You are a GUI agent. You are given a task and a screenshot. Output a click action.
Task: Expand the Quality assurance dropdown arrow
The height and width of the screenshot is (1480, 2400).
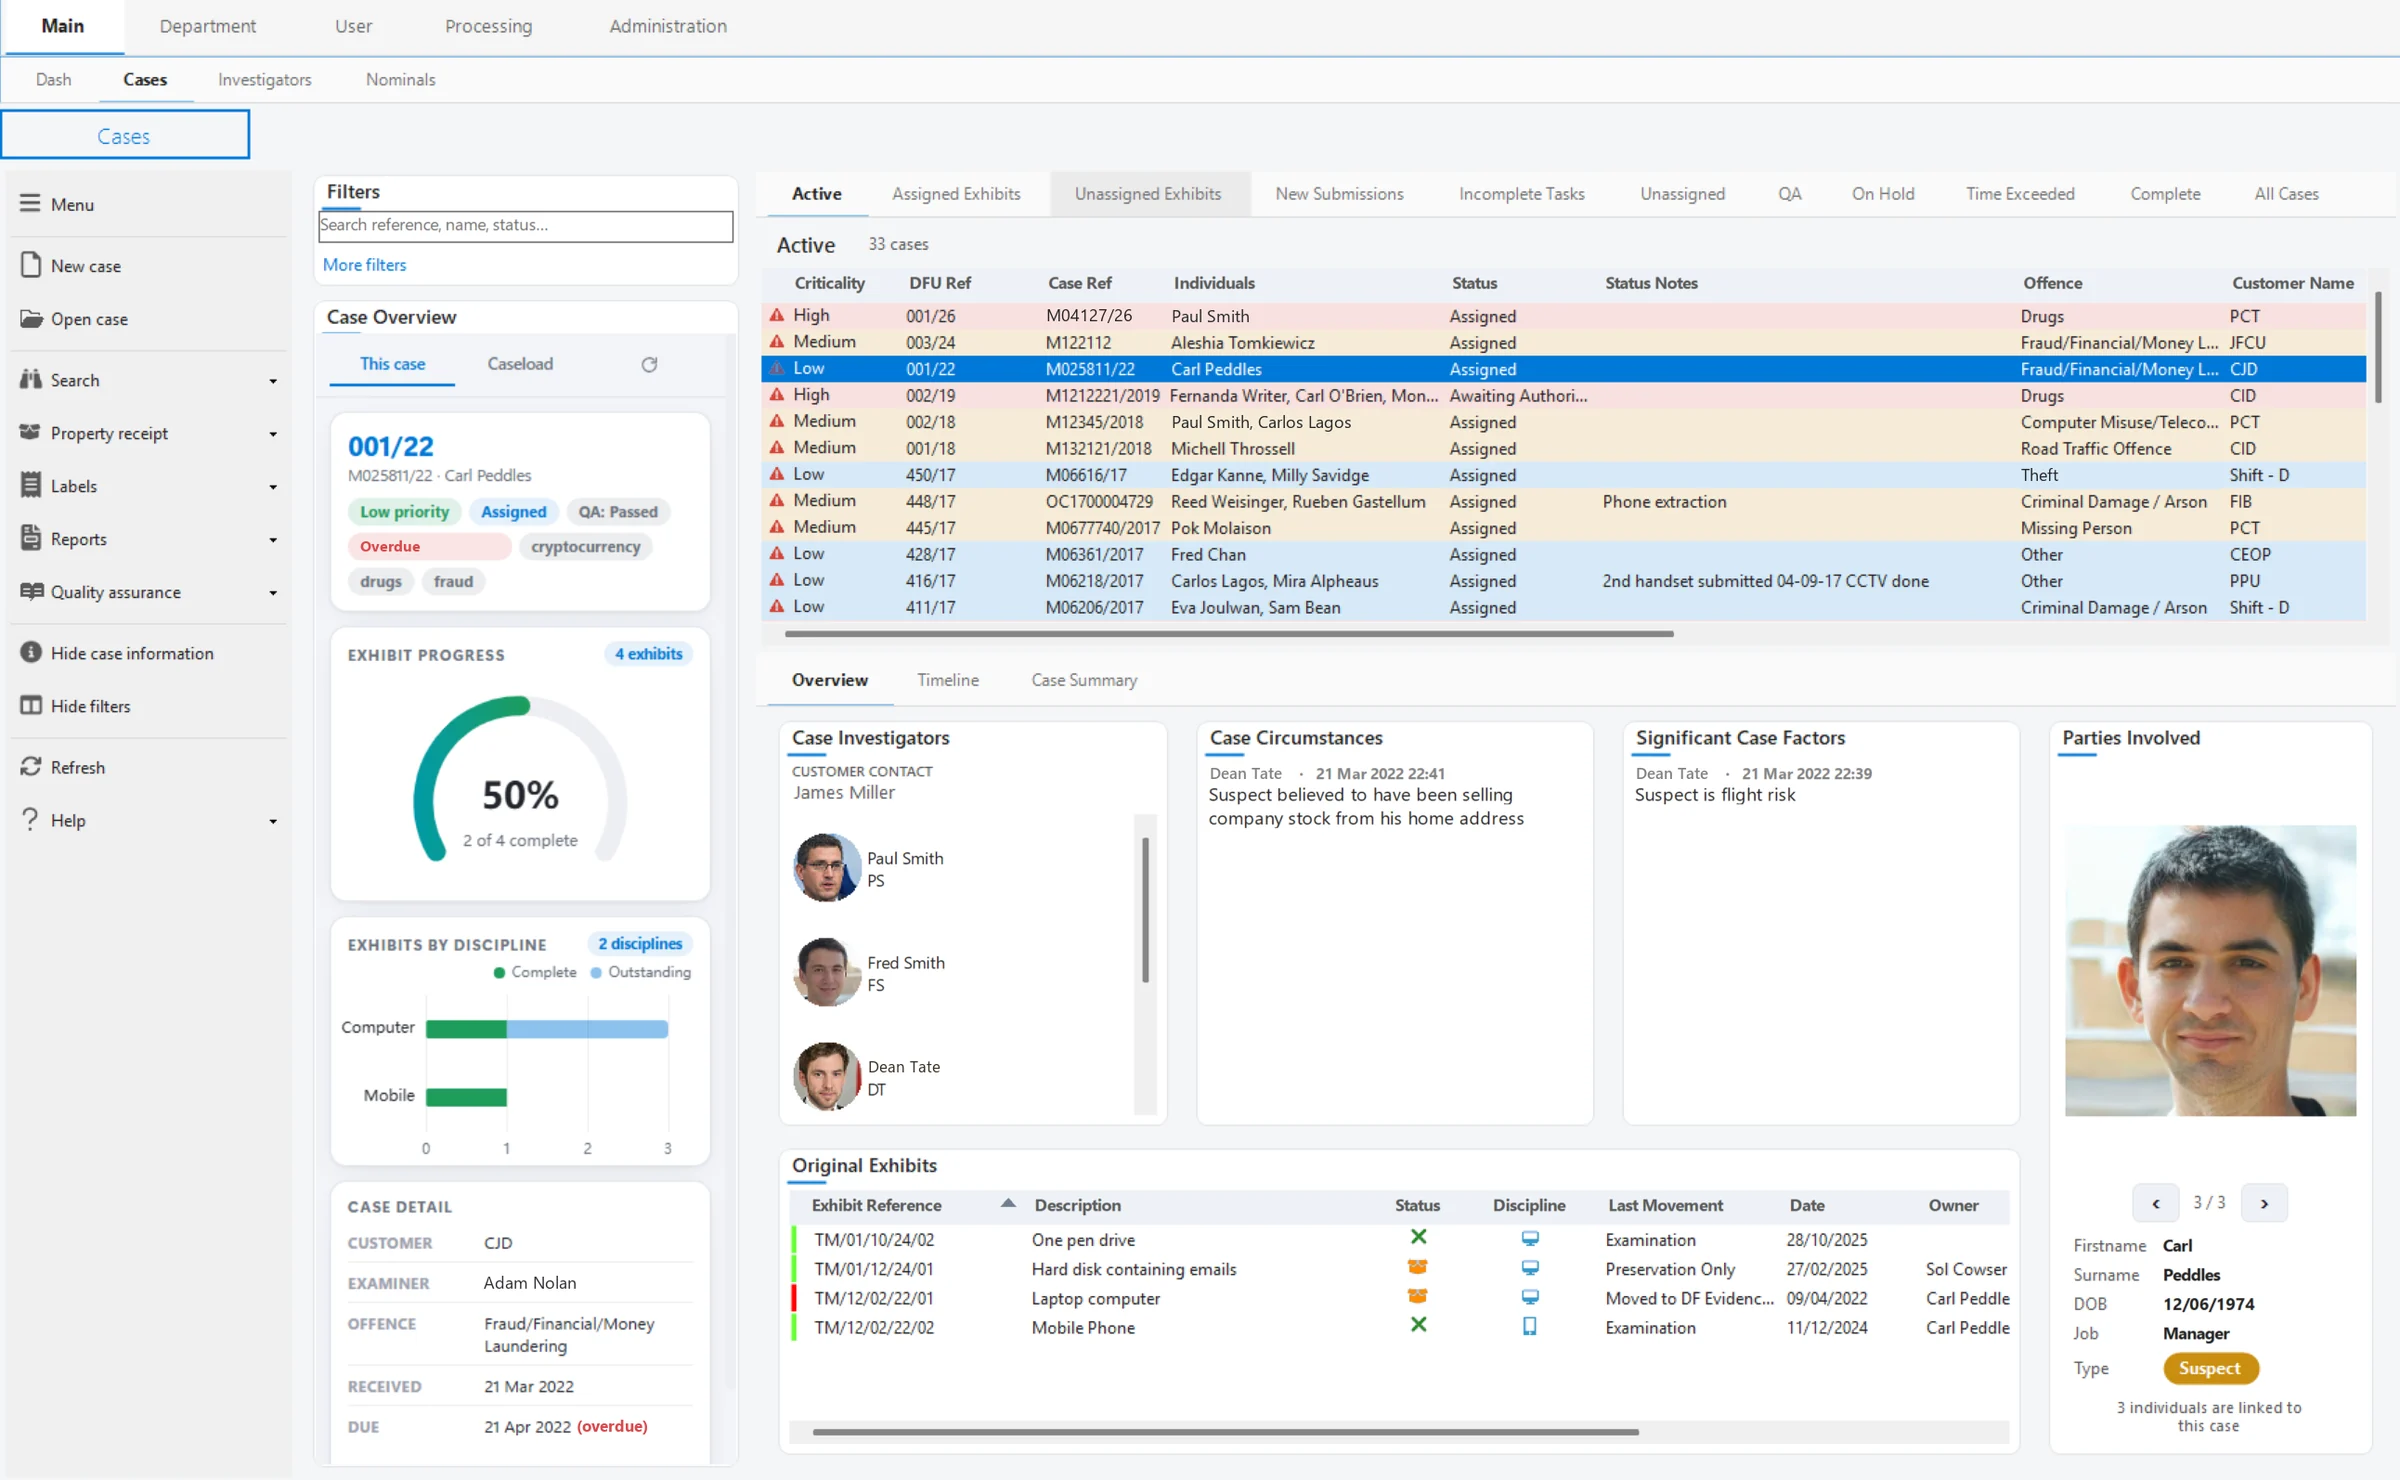point(273,593)
